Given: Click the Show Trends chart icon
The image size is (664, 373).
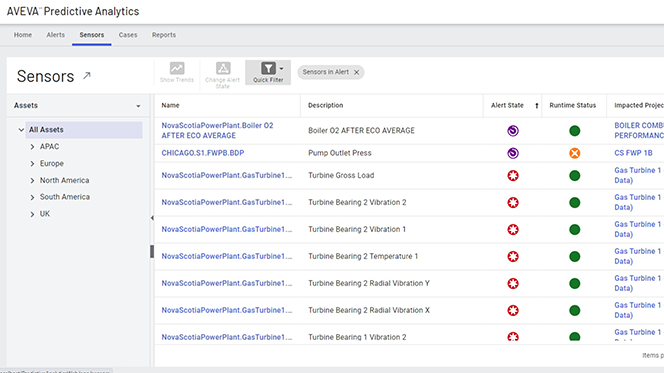Looking at the screenshot, I should pos(177,68).
